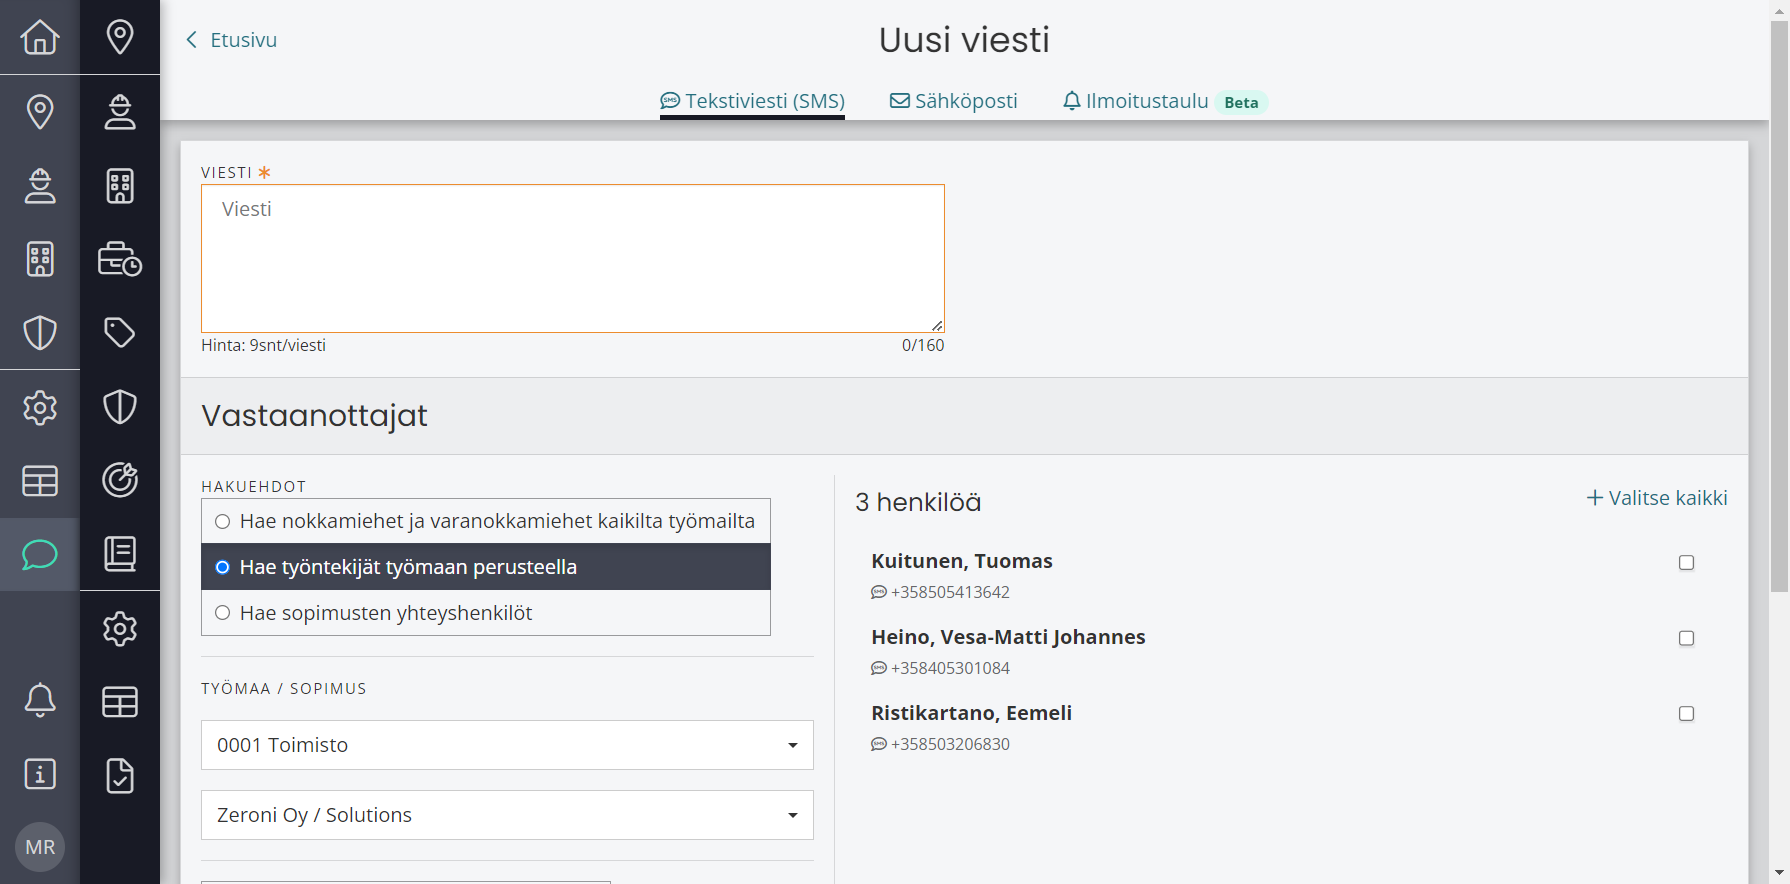Open the building icon in the first sidebar column

tap(40, 259)
